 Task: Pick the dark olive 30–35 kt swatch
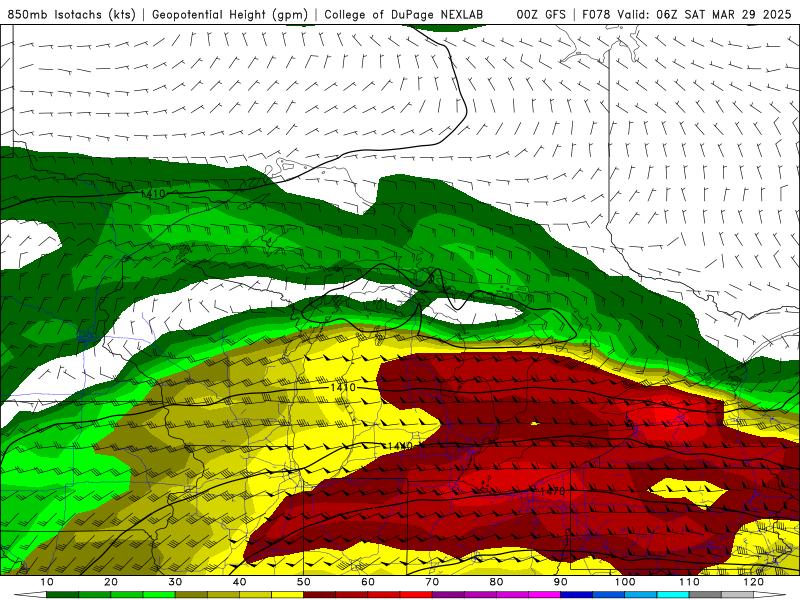(191, 596)
